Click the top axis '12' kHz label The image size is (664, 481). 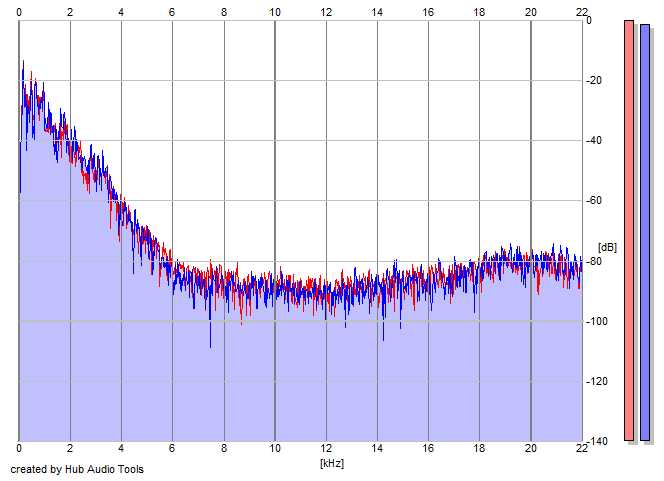[326, 12]
